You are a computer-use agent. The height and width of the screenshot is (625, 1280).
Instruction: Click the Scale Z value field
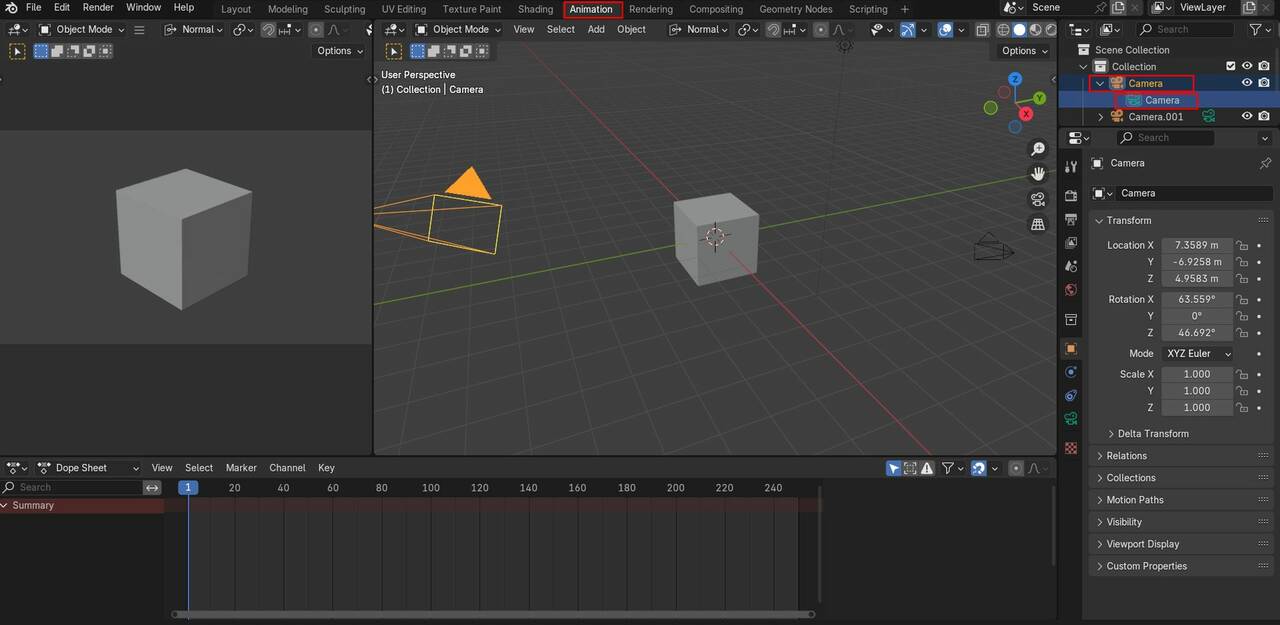1197,408
